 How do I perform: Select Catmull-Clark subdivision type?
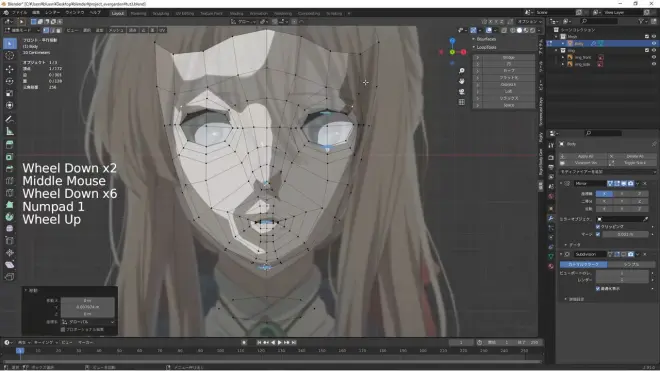(583, 264)
